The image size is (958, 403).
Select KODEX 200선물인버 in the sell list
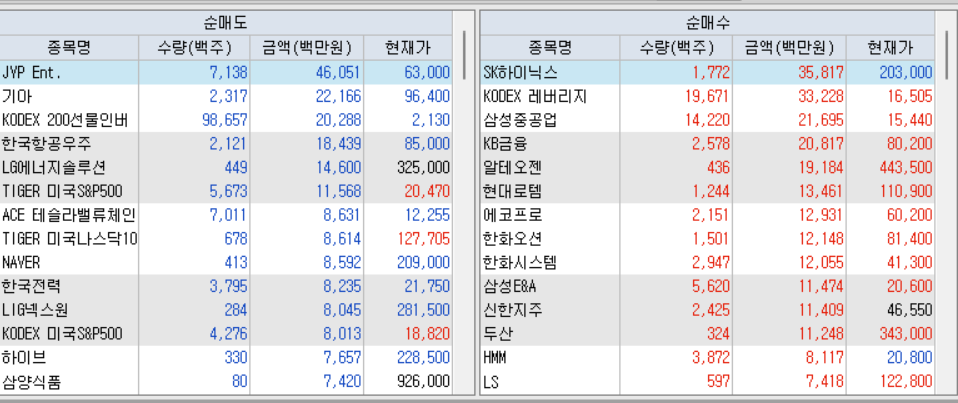[226, 120]
